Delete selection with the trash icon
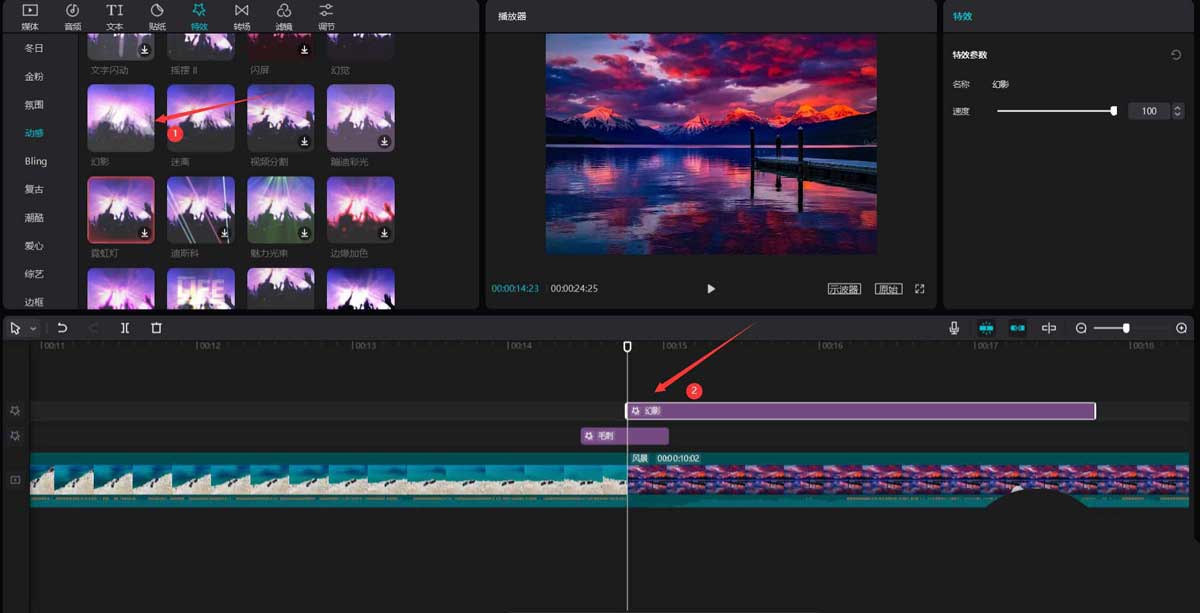 tap(156, 328)
